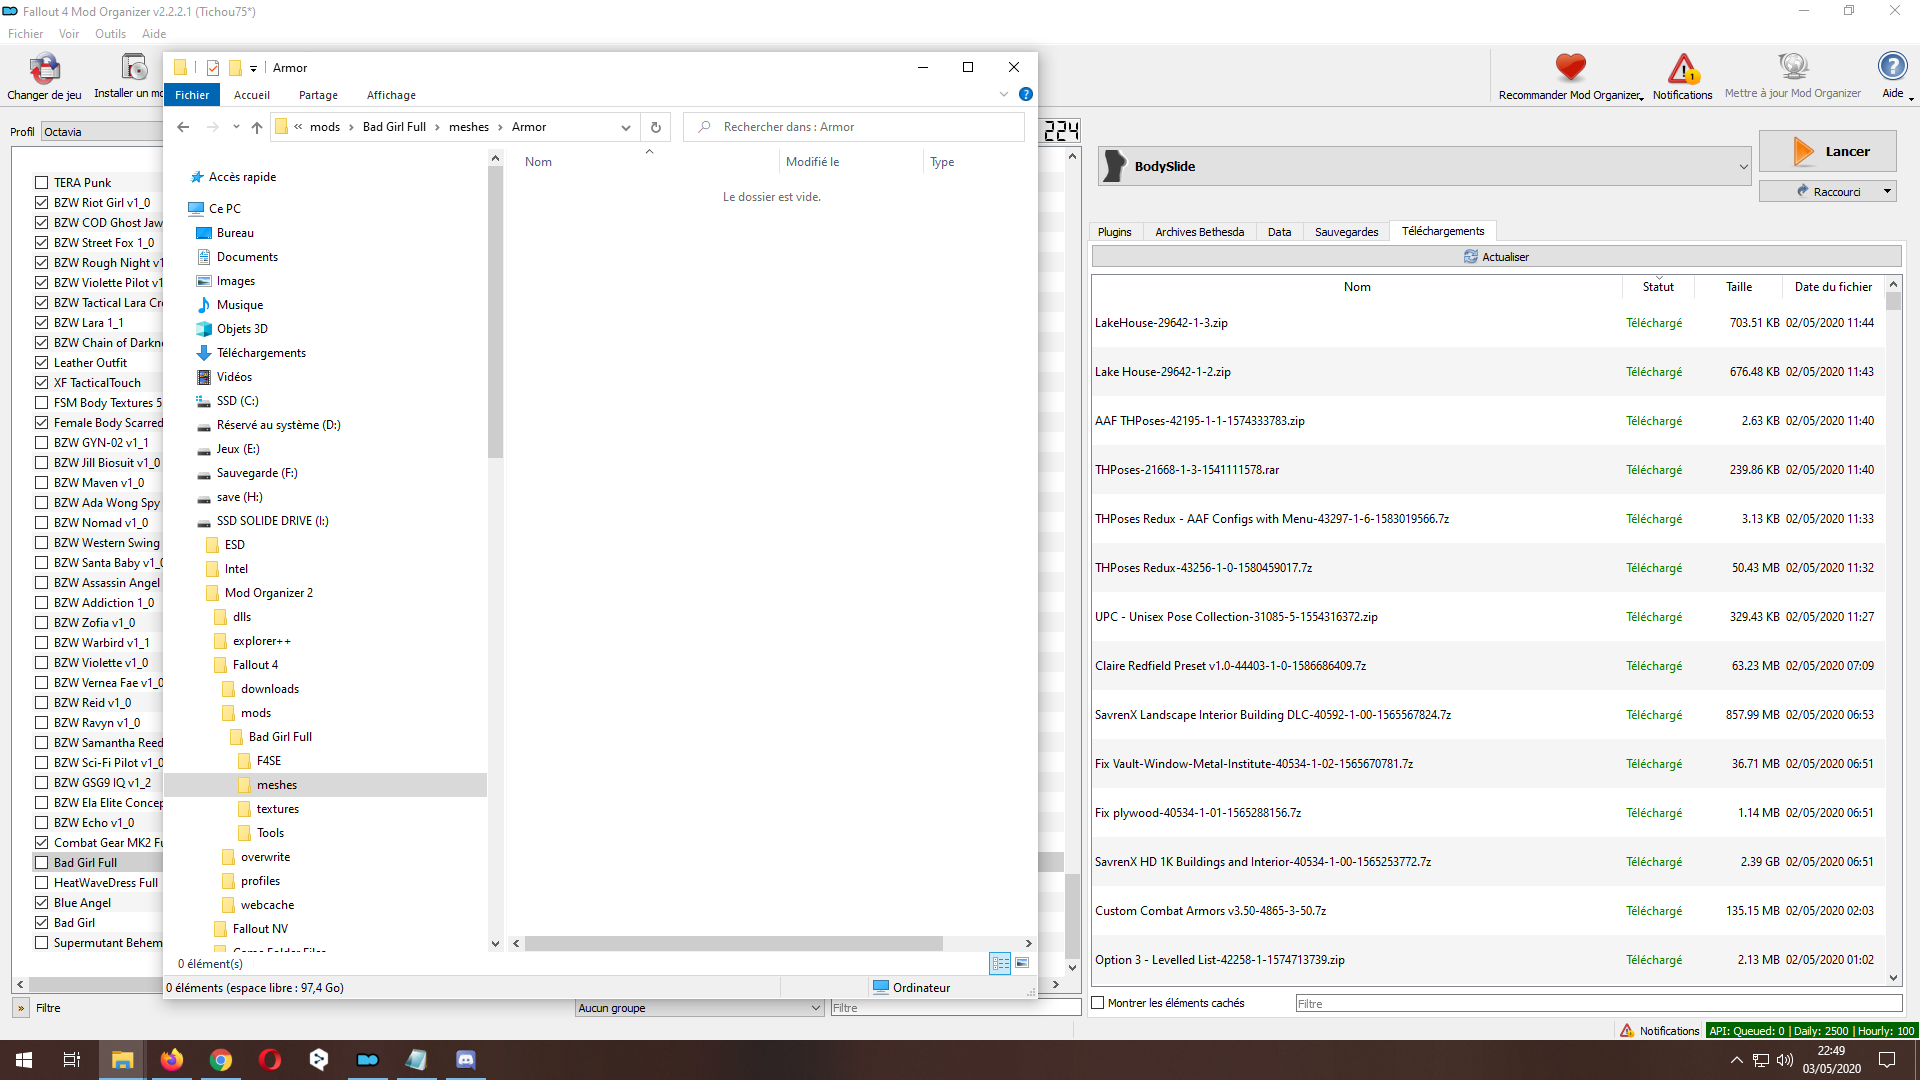This screenshot has height=1080, width=1920.
Task: Click the Explorer properties quick-access icon
Action: pos(213,68)
